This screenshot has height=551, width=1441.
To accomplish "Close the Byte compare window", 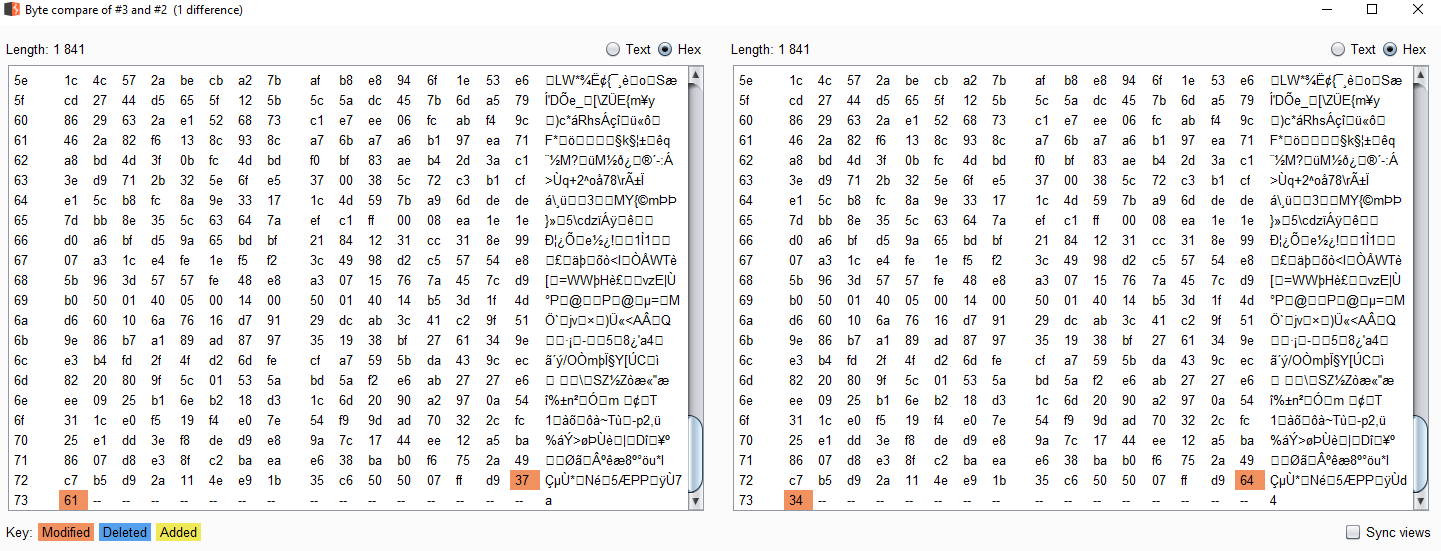I will [1417, 10].
